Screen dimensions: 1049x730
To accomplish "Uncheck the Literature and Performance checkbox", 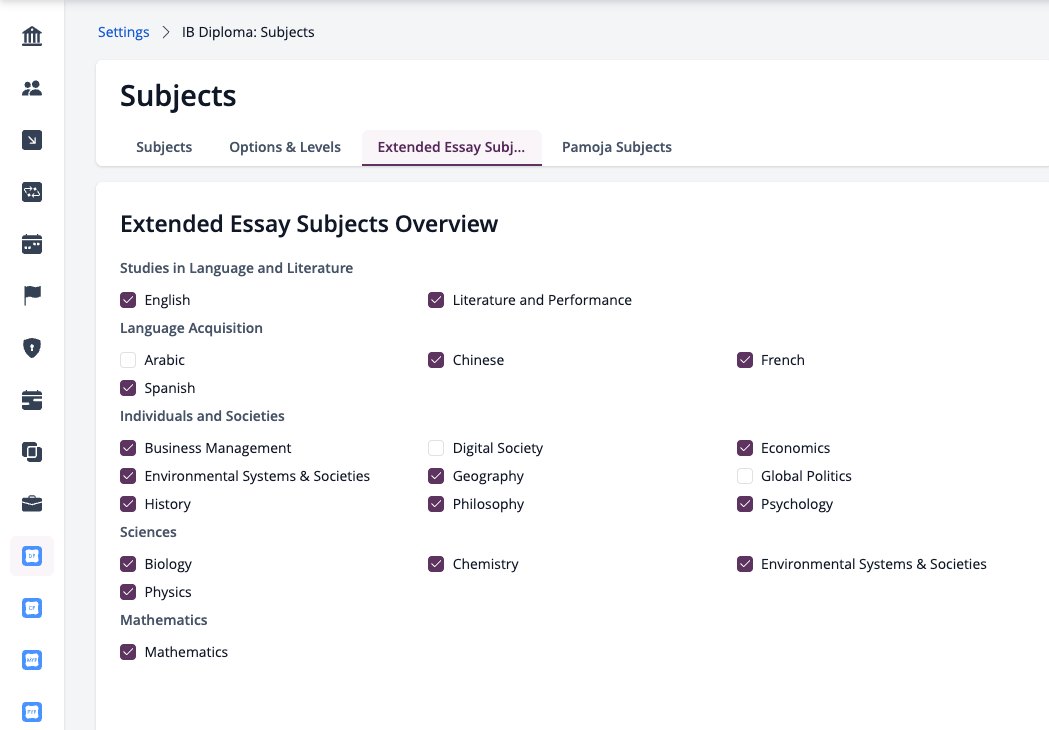I will coord(436,300).
